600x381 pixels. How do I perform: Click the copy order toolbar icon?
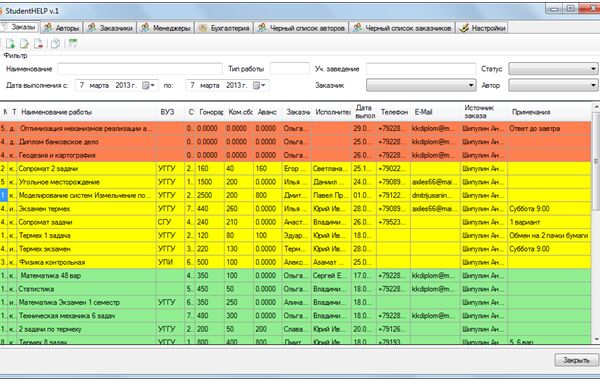55,44
